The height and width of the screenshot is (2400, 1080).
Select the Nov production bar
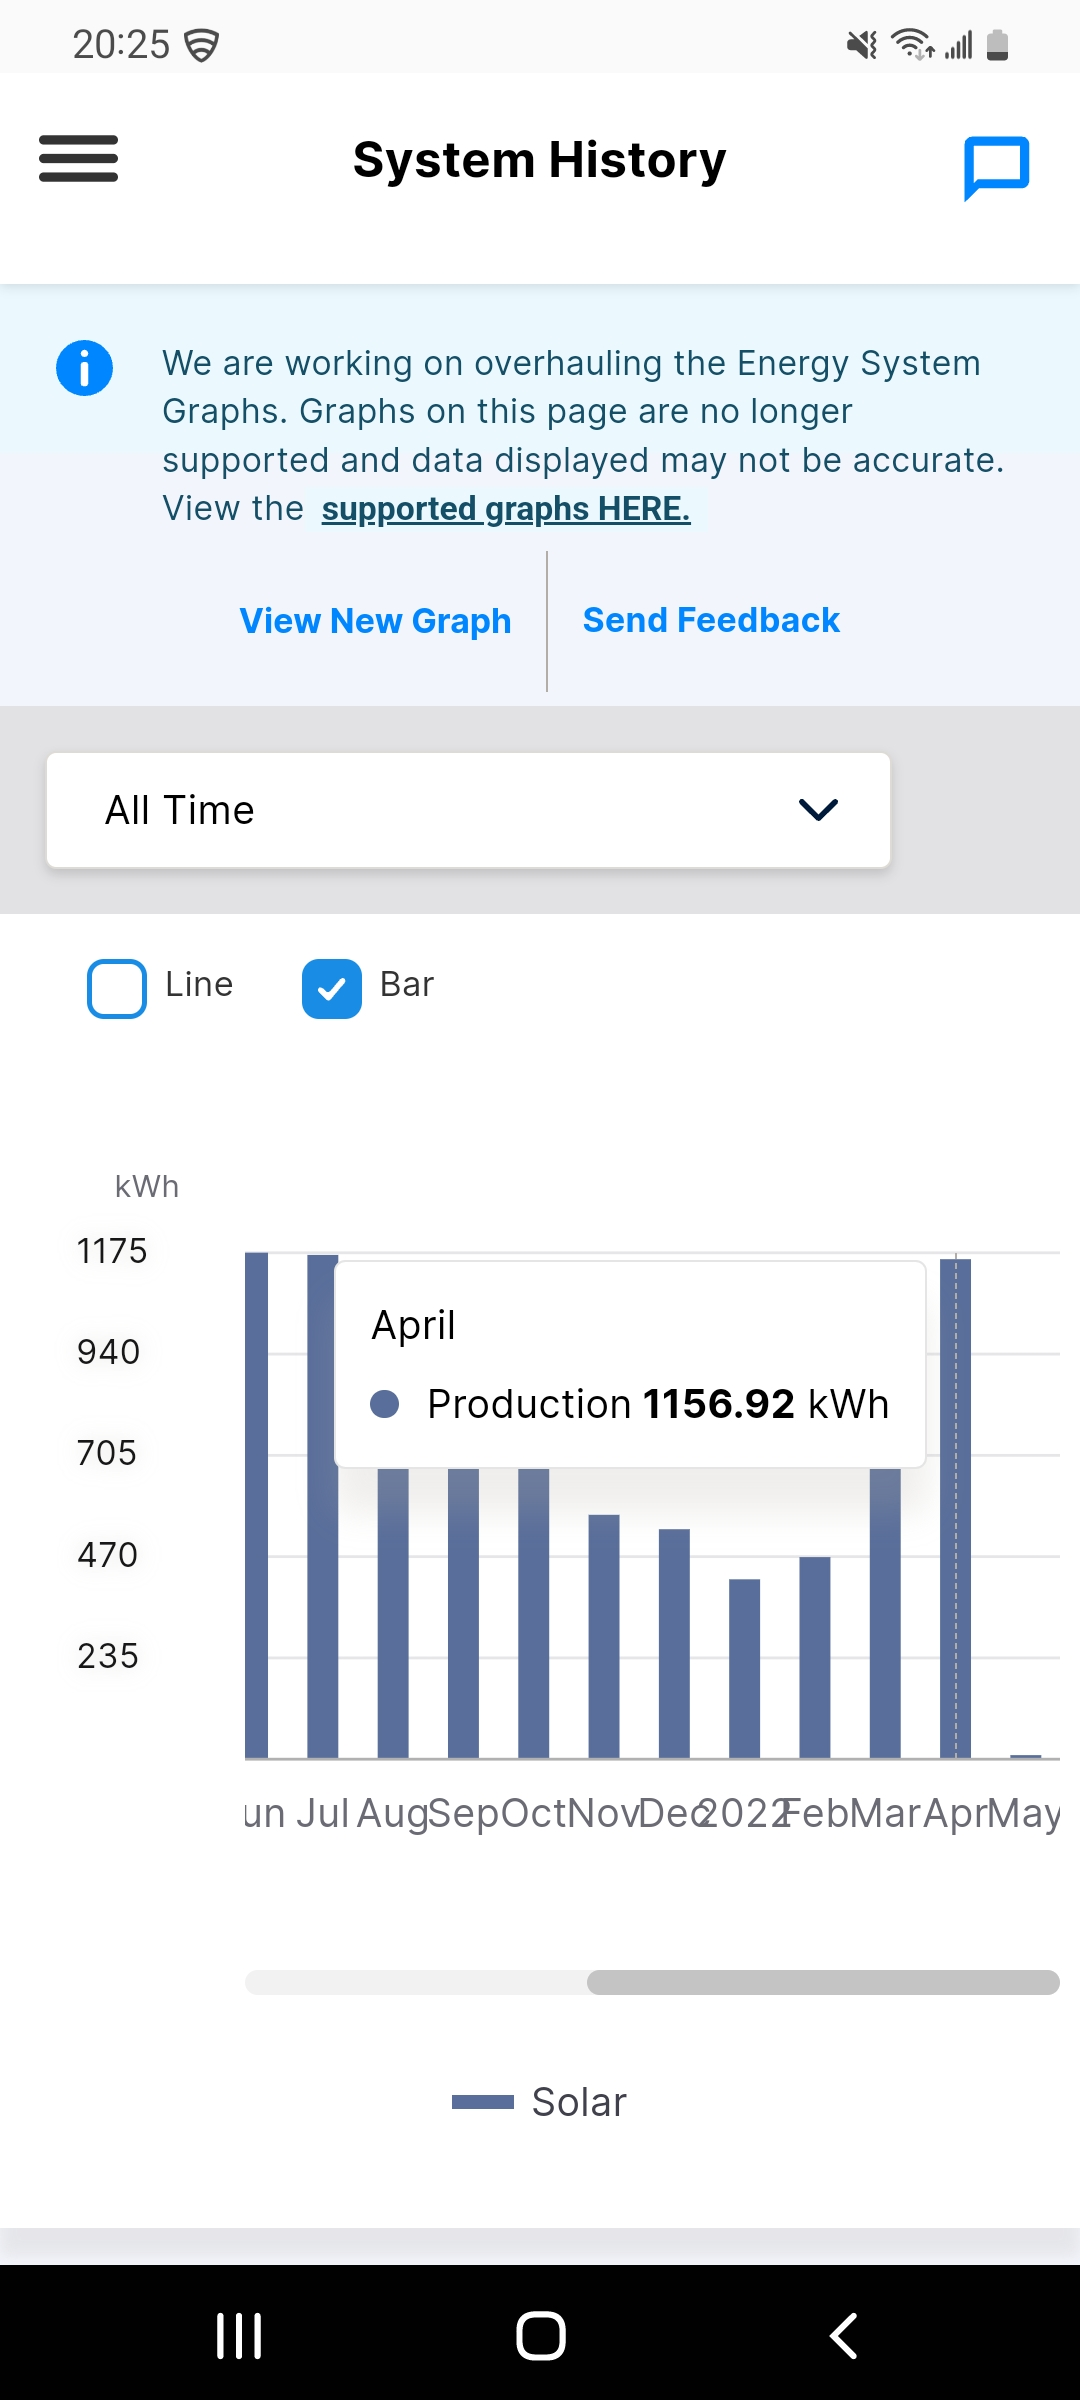604,1636
